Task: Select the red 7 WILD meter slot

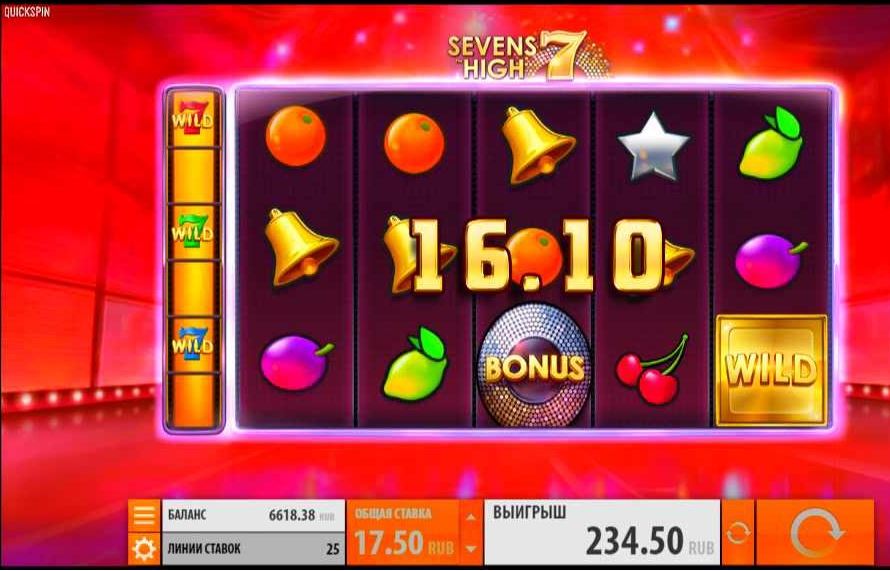Action: point(193,120)
